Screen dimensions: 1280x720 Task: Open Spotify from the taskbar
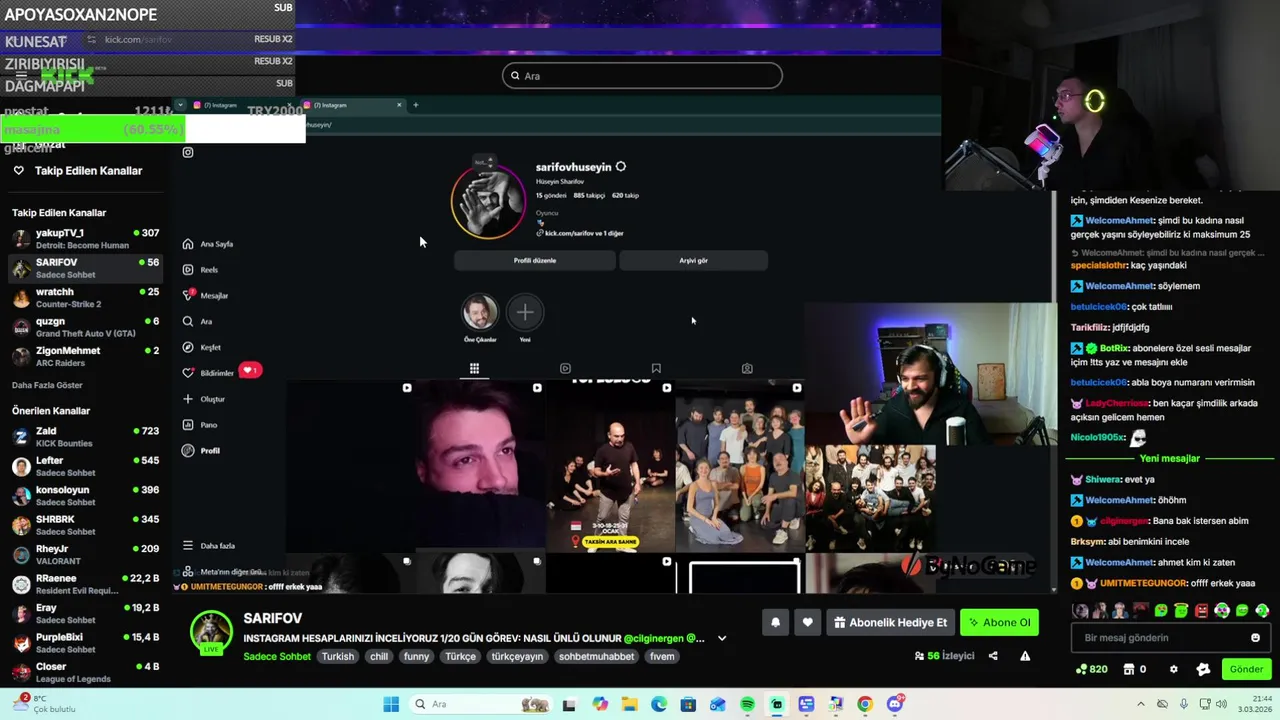pyautogui.click(x=747, y=704)
